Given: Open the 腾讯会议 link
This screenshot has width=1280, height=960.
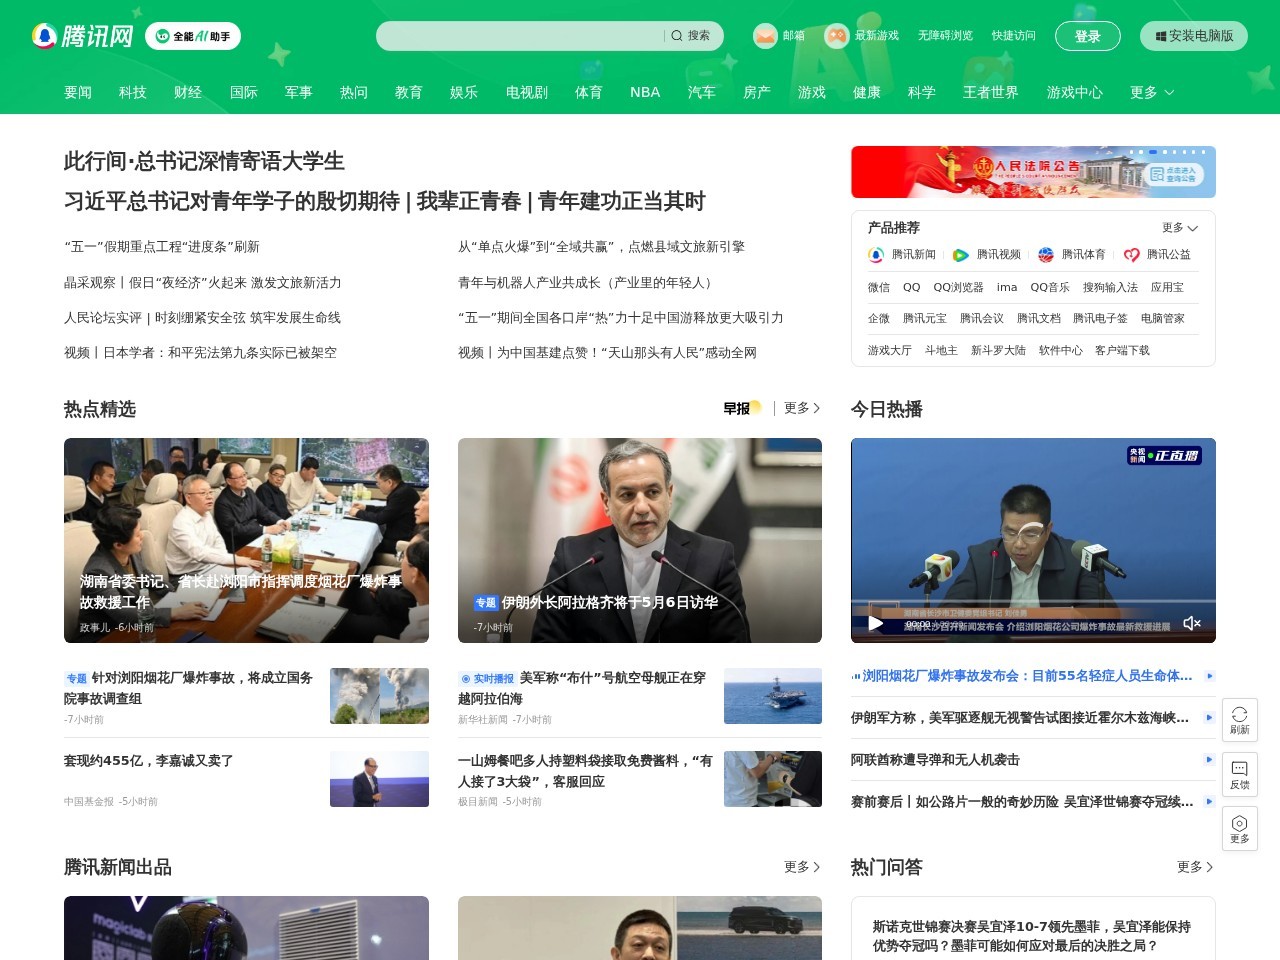Looking at the screenshot, I should (x=982, y=318).
